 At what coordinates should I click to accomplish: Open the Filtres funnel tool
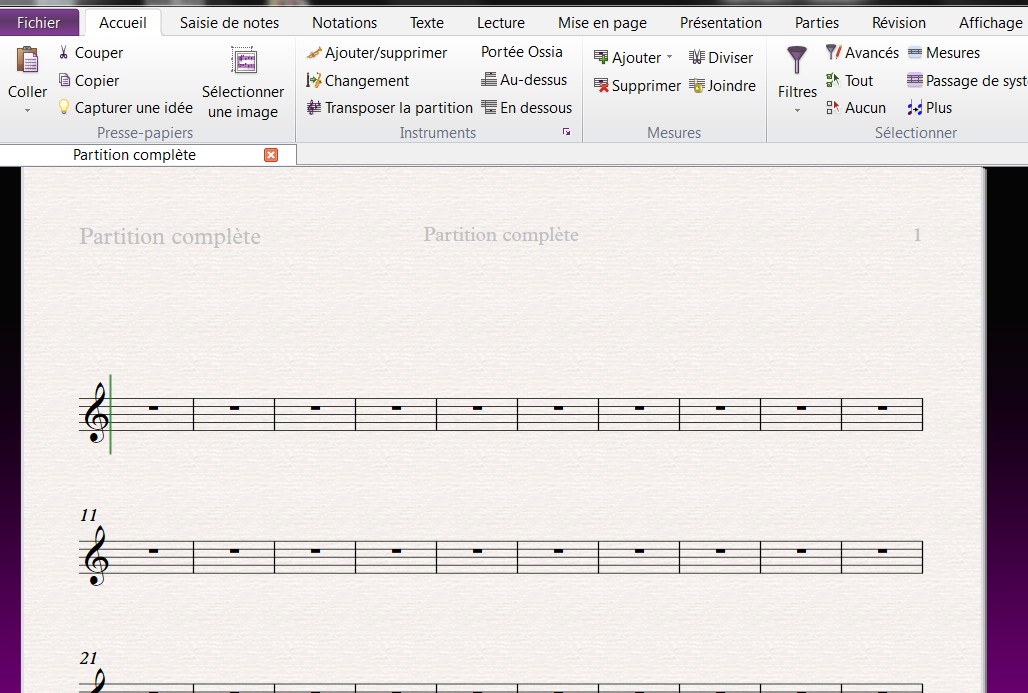796,63
